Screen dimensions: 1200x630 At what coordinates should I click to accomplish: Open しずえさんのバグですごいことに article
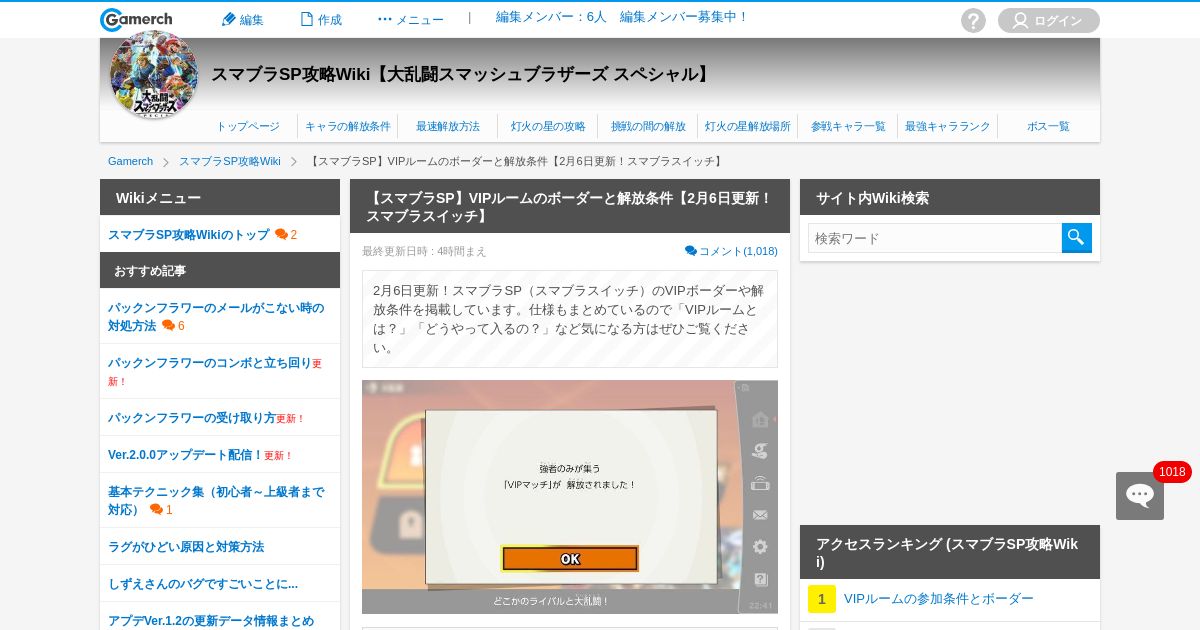pyautogui.click(x=203, y=584)
